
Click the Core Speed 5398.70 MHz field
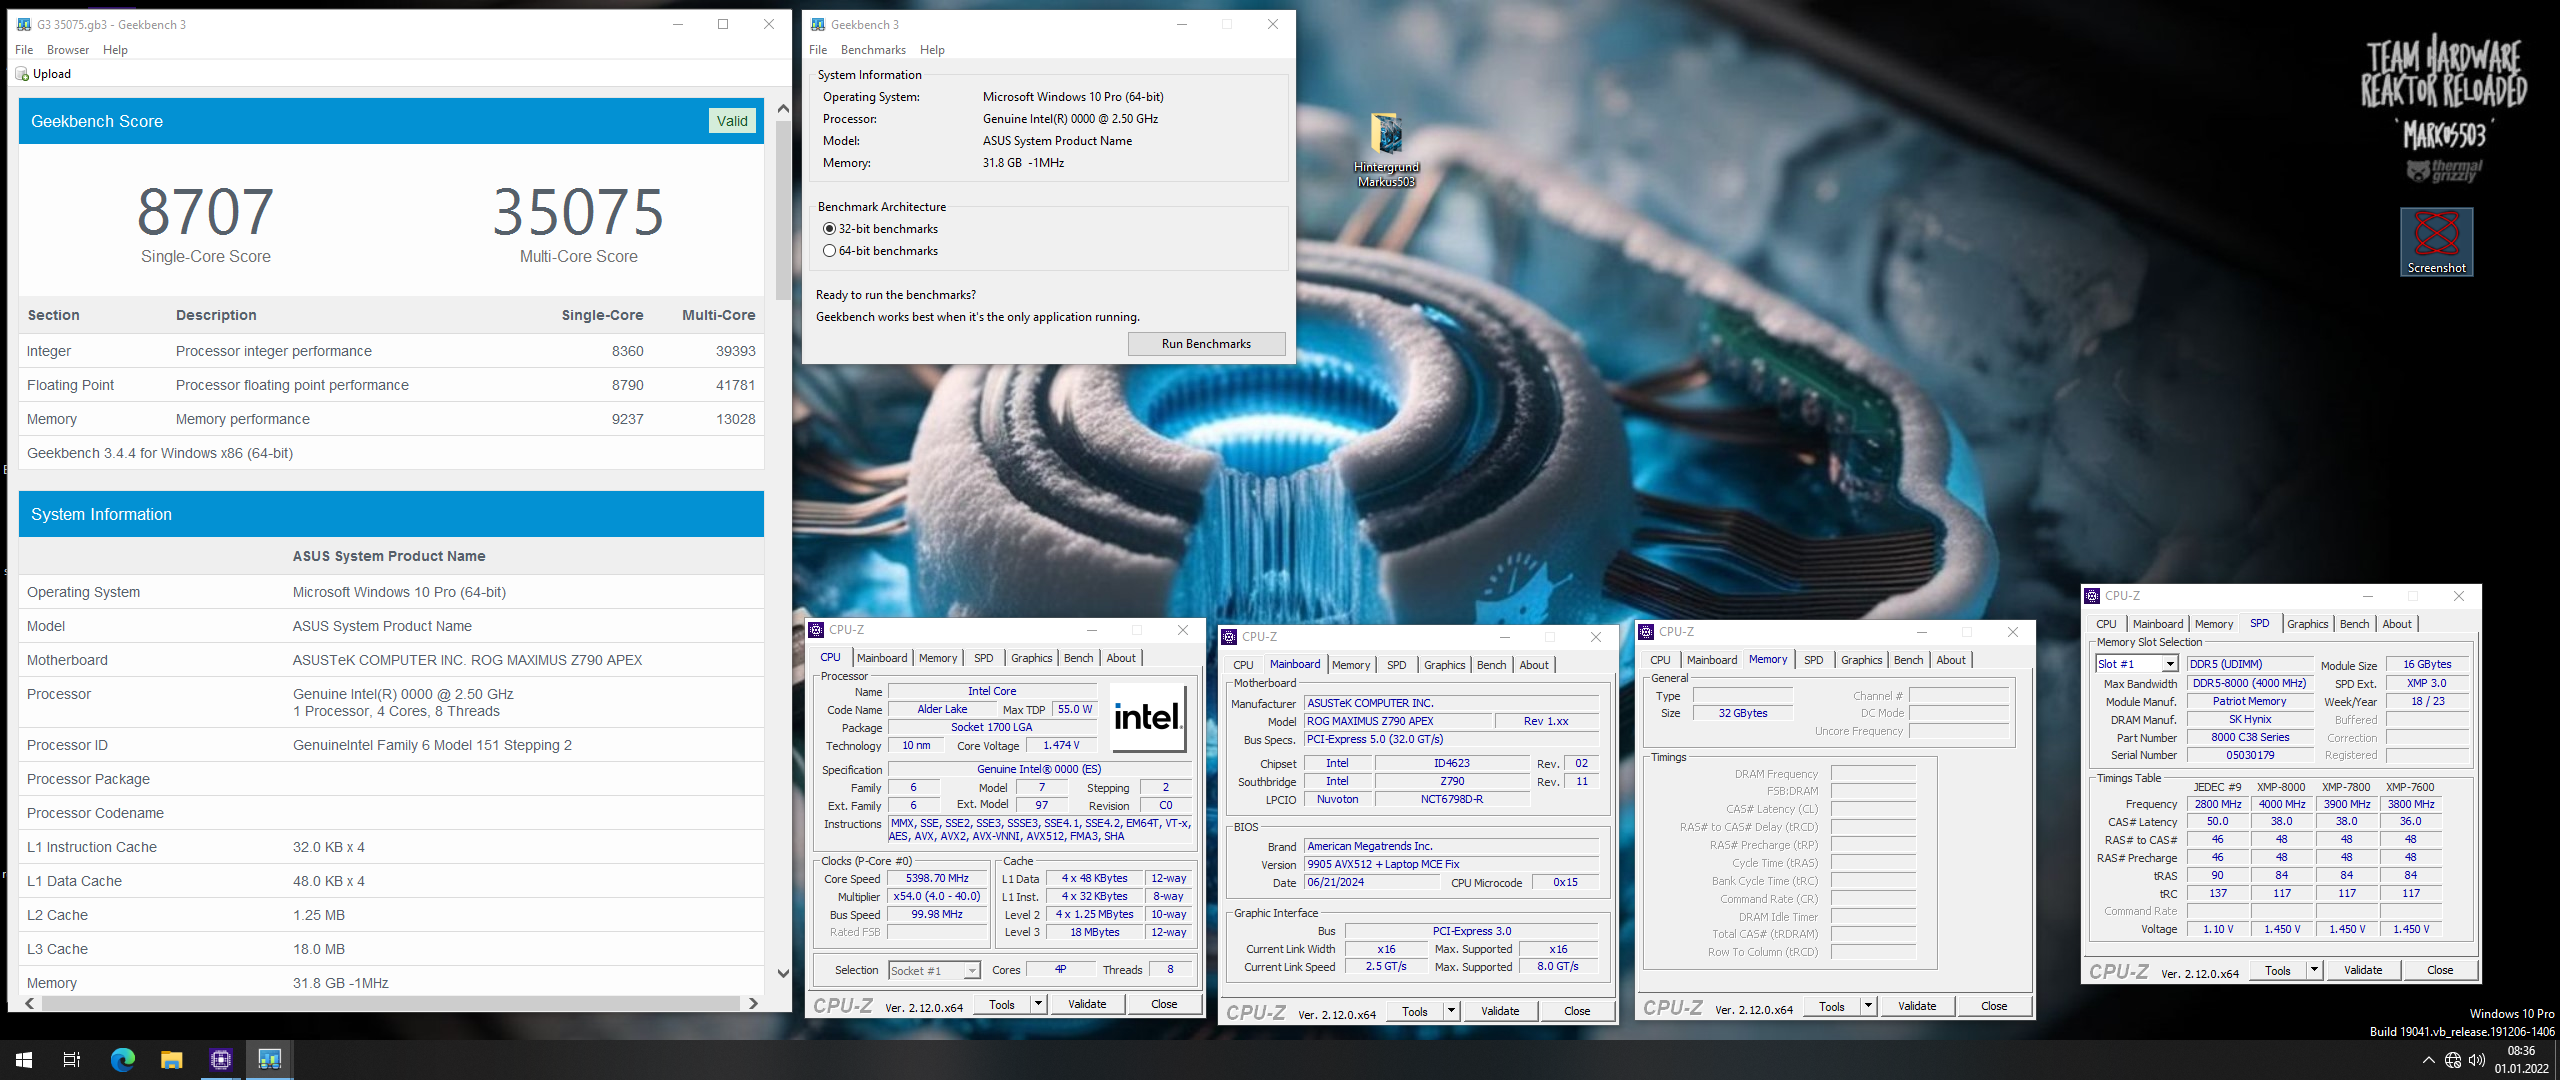pos(936,879)
